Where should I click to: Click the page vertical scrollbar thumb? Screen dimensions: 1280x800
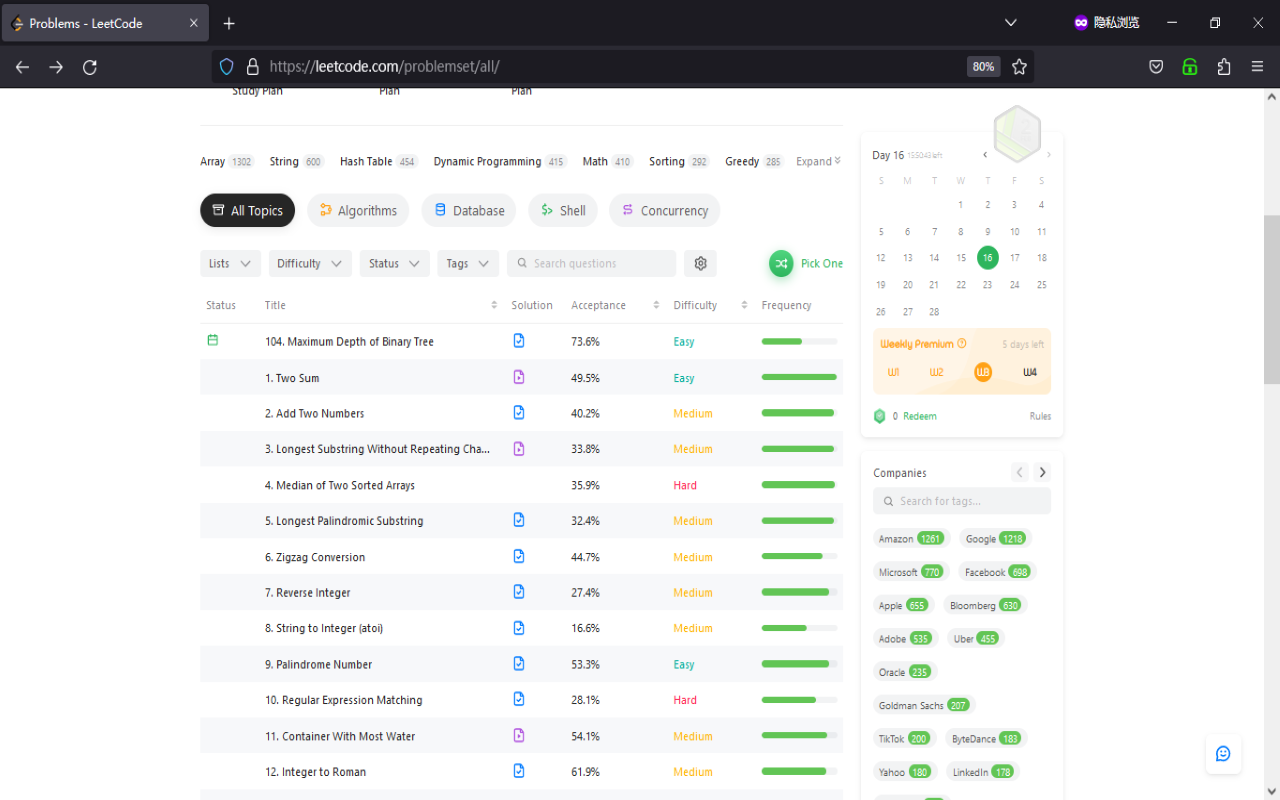coord(1272,299)
